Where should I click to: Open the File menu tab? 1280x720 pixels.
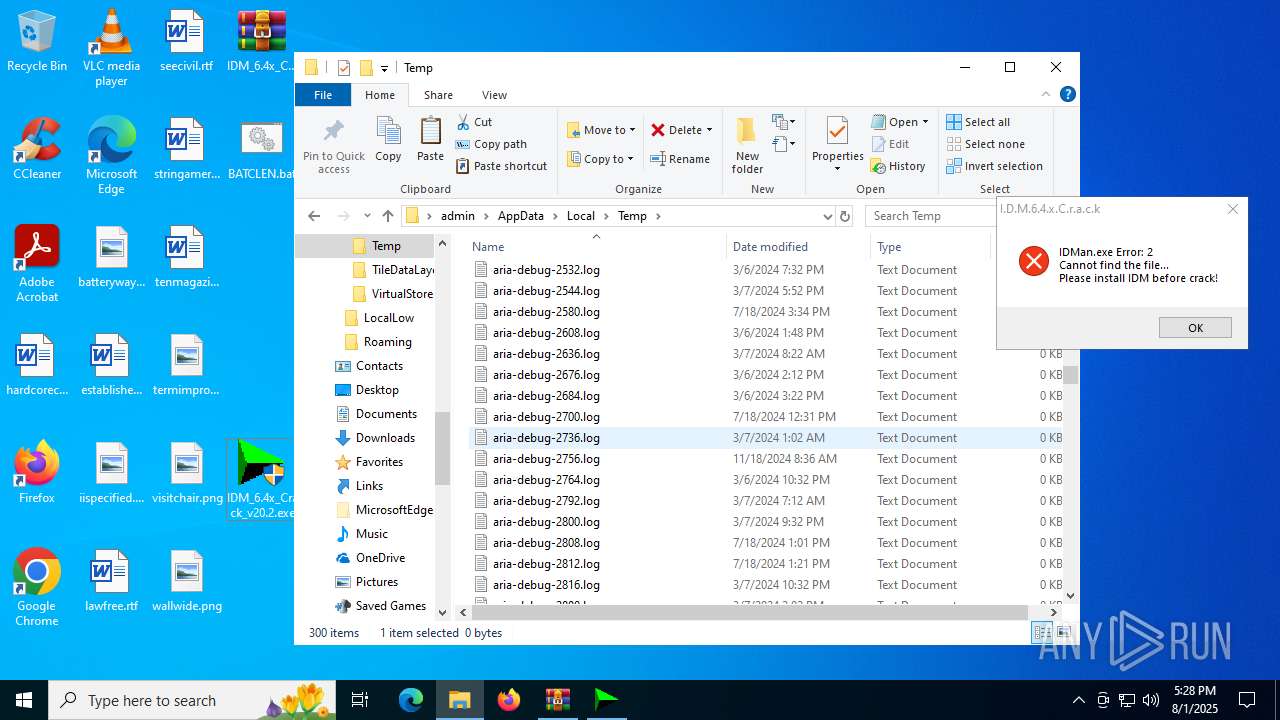323,95
